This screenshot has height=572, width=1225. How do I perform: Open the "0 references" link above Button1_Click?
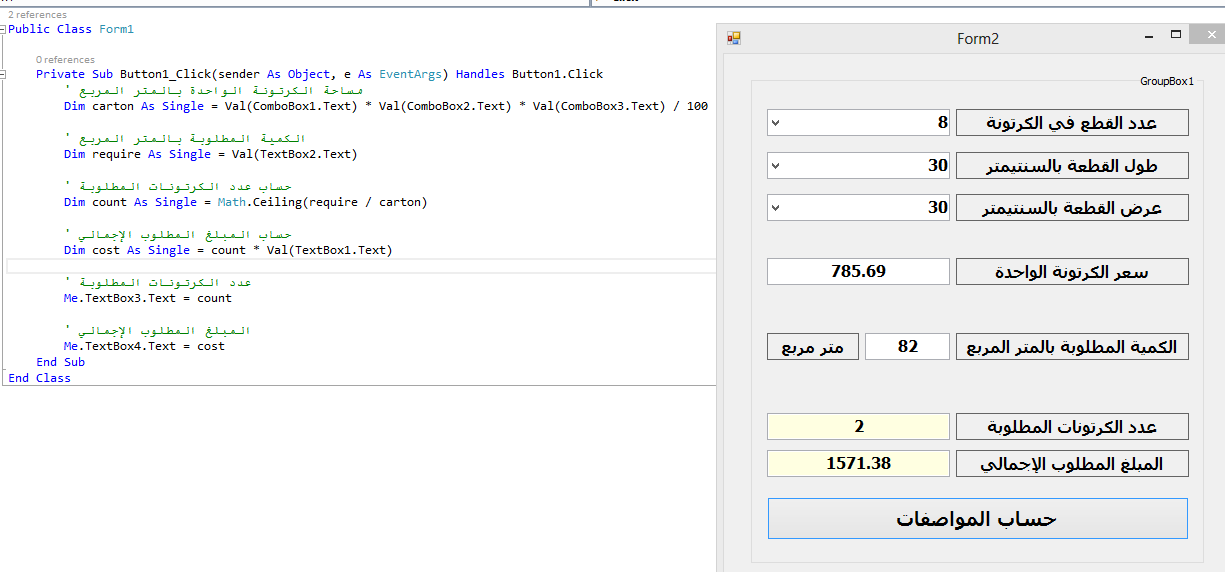65,60
